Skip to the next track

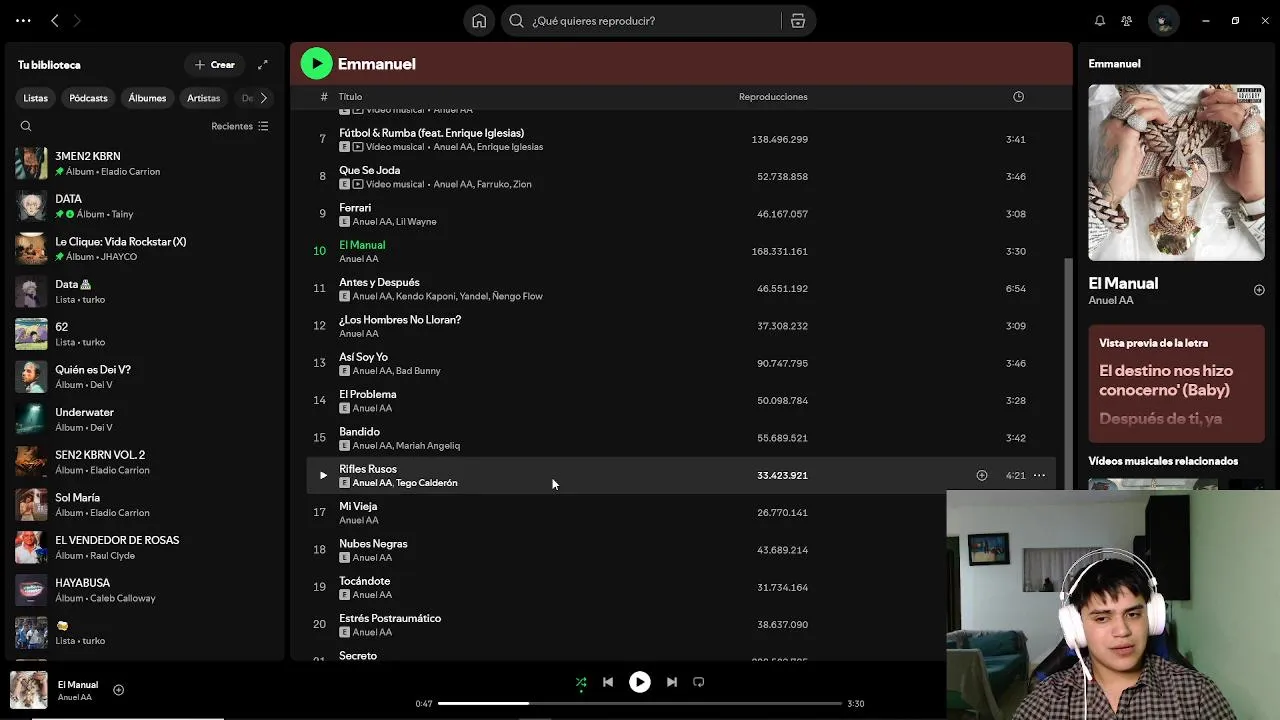click(671, 682)
